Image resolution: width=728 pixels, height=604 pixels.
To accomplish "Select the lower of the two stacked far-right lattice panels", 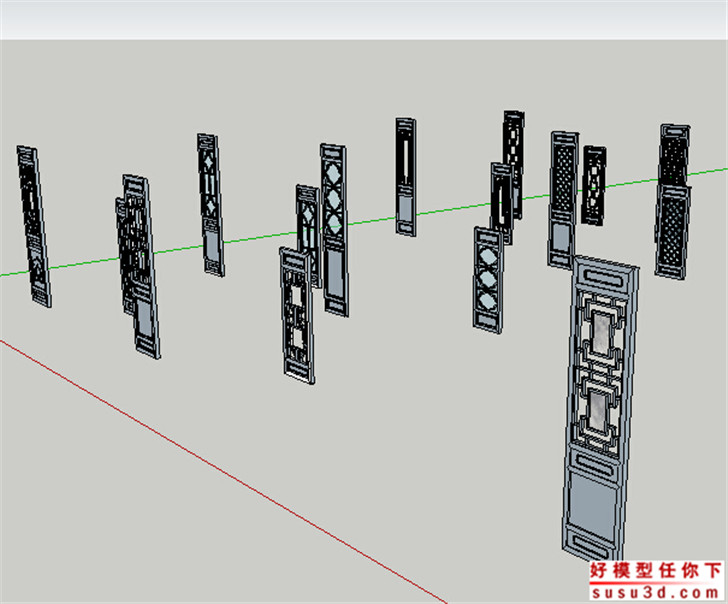I will [672, 232].
